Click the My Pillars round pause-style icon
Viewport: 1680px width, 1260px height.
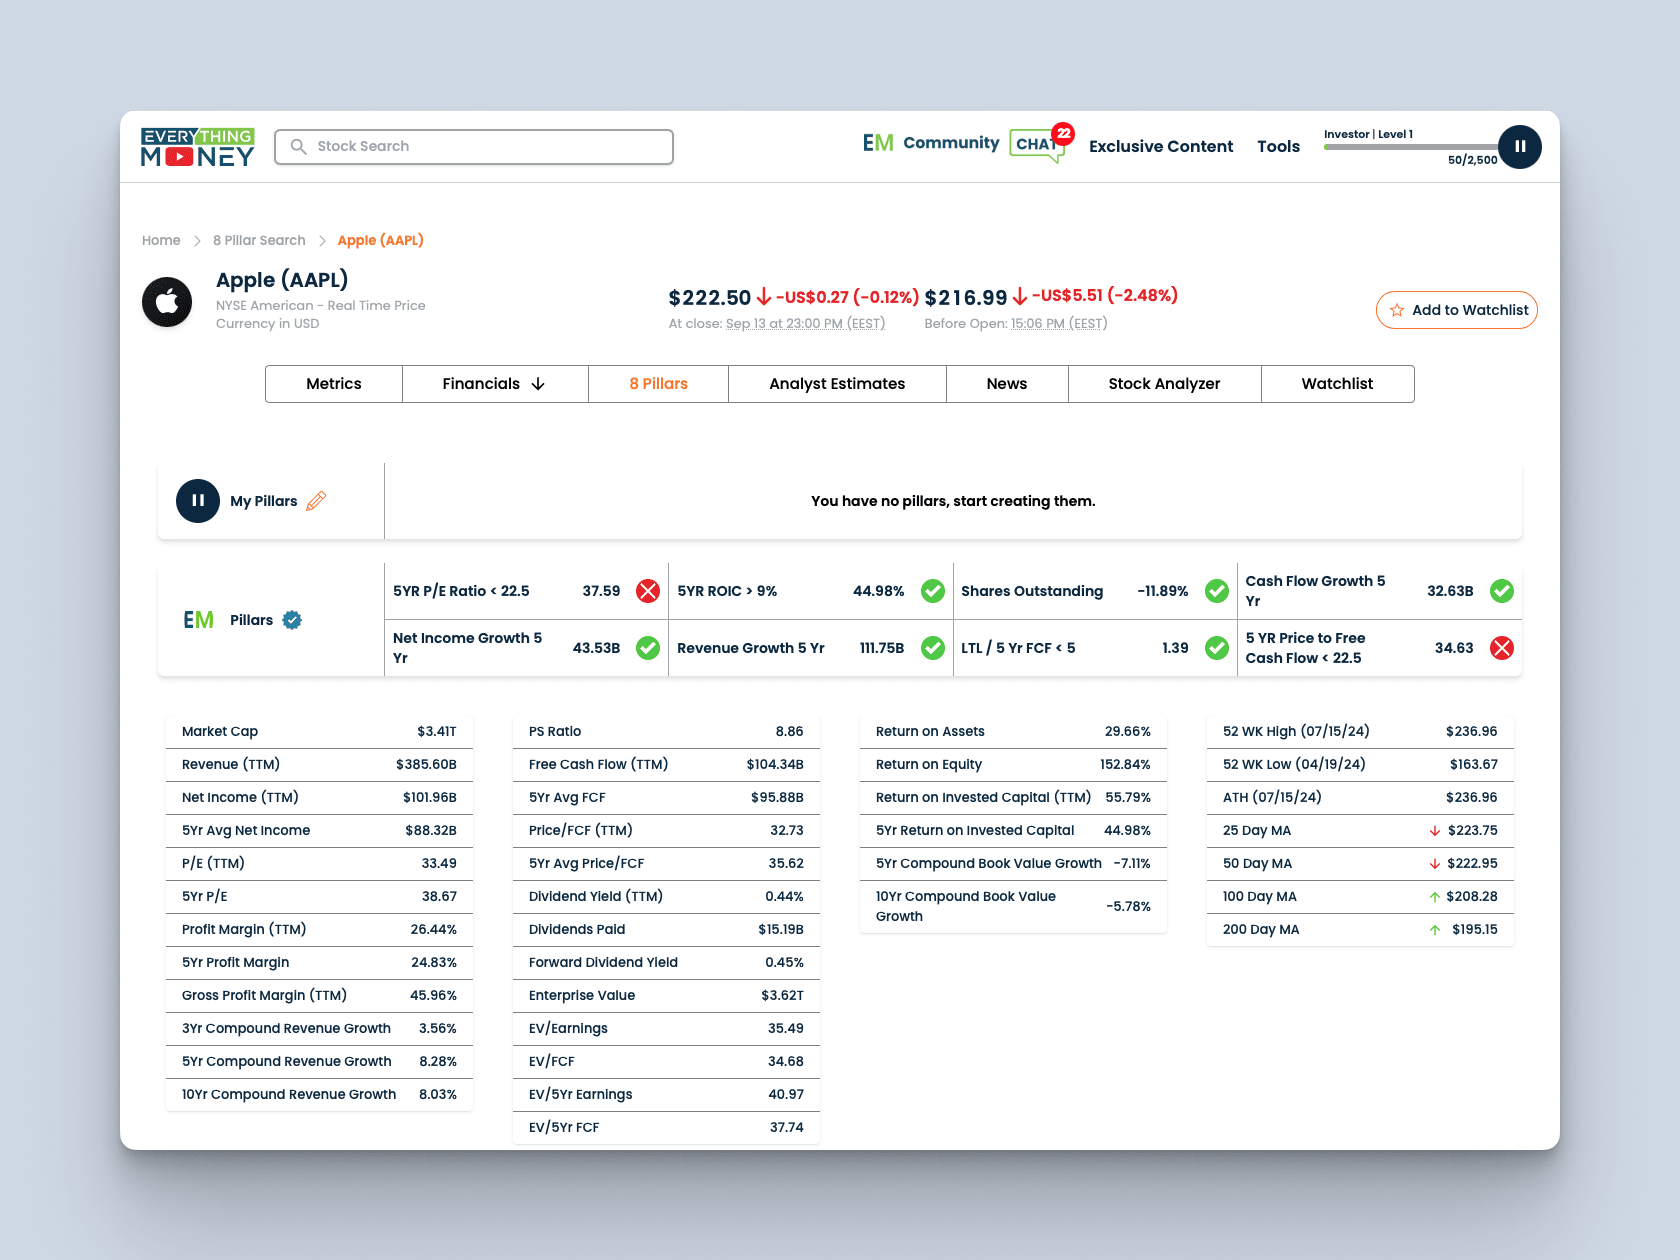(198, 501)
